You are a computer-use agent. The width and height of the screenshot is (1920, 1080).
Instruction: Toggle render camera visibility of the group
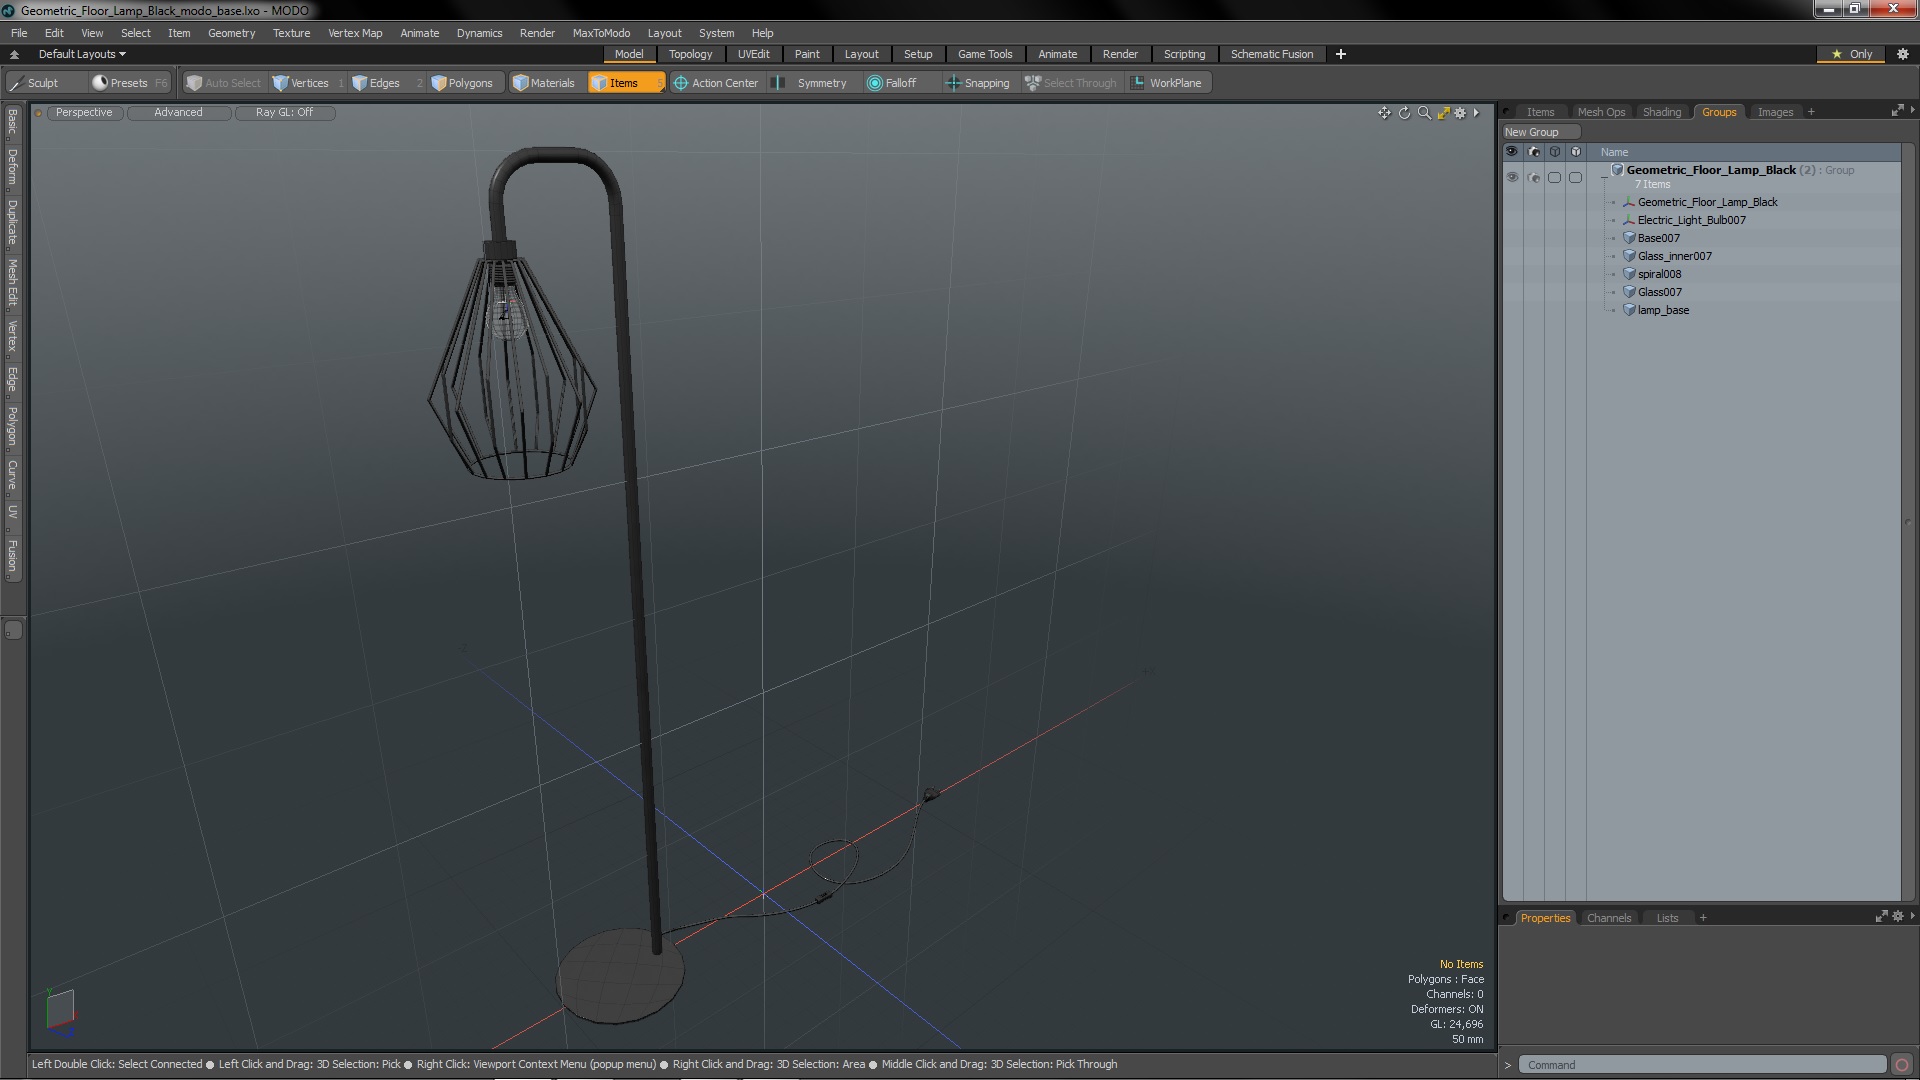point(1534,177)
